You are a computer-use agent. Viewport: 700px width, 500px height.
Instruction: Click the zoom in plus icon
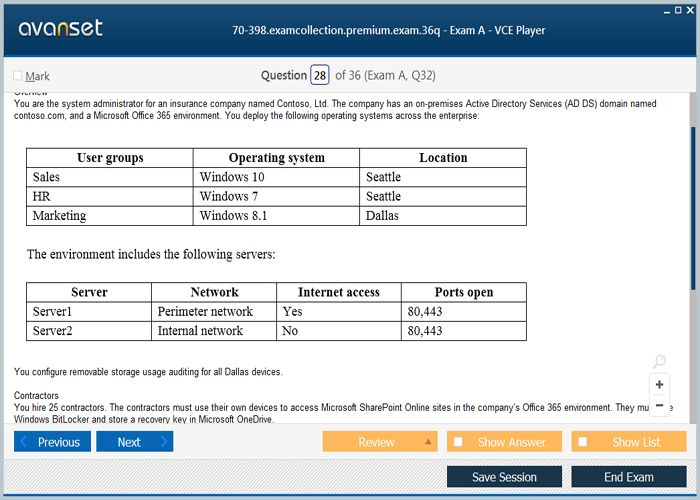659,384
